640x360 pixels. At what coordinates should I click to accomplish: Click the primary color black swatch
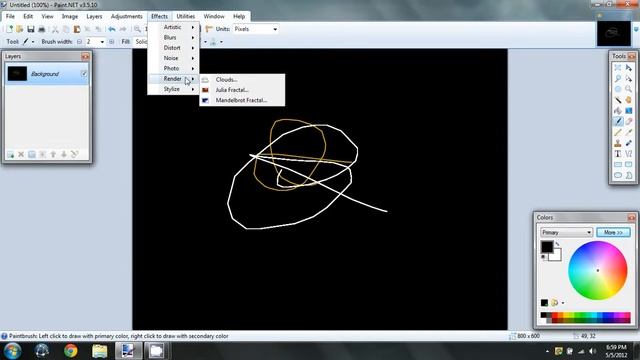click(x=547, y=247)
